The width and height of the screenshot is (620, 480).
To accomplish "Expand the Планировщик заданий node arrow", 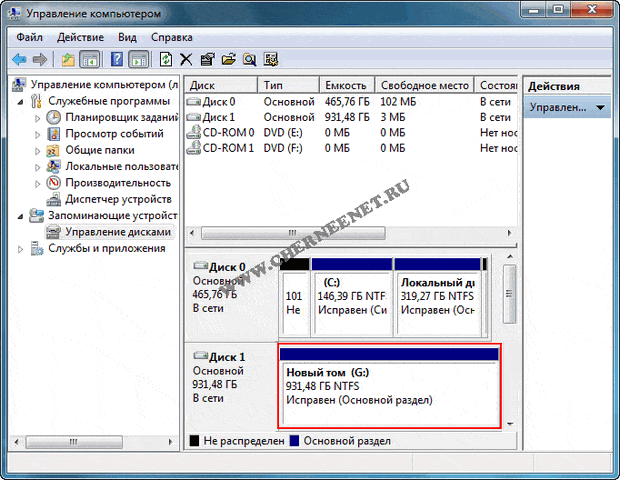I will 38,118.
